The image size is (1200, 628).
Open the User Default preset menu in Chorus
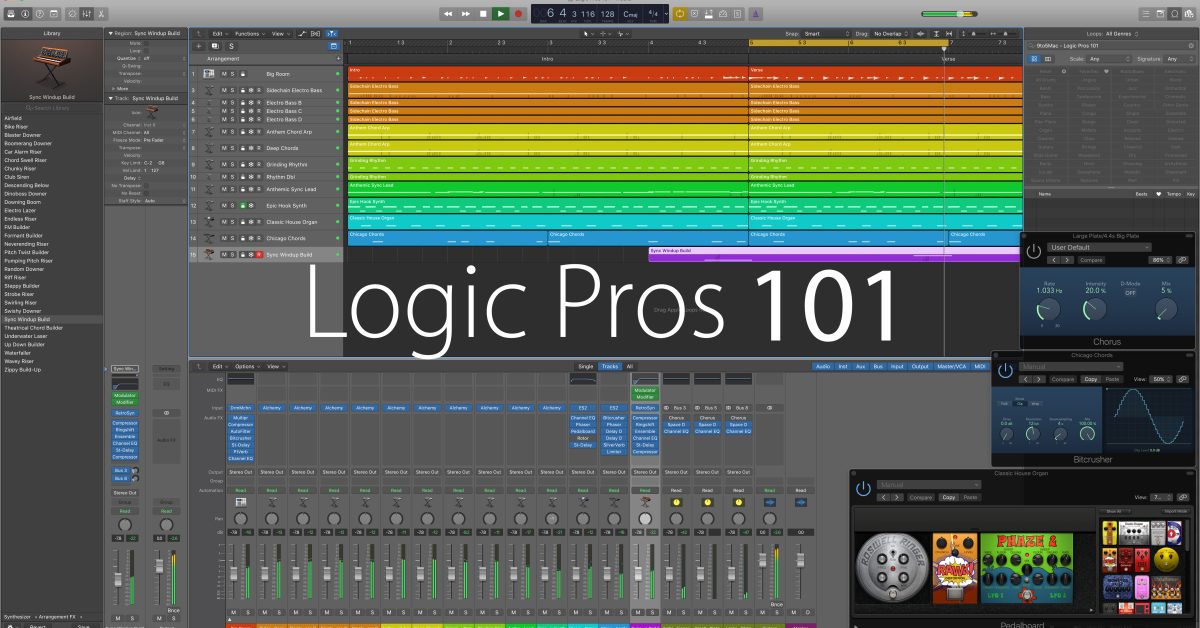[1098, 247]
